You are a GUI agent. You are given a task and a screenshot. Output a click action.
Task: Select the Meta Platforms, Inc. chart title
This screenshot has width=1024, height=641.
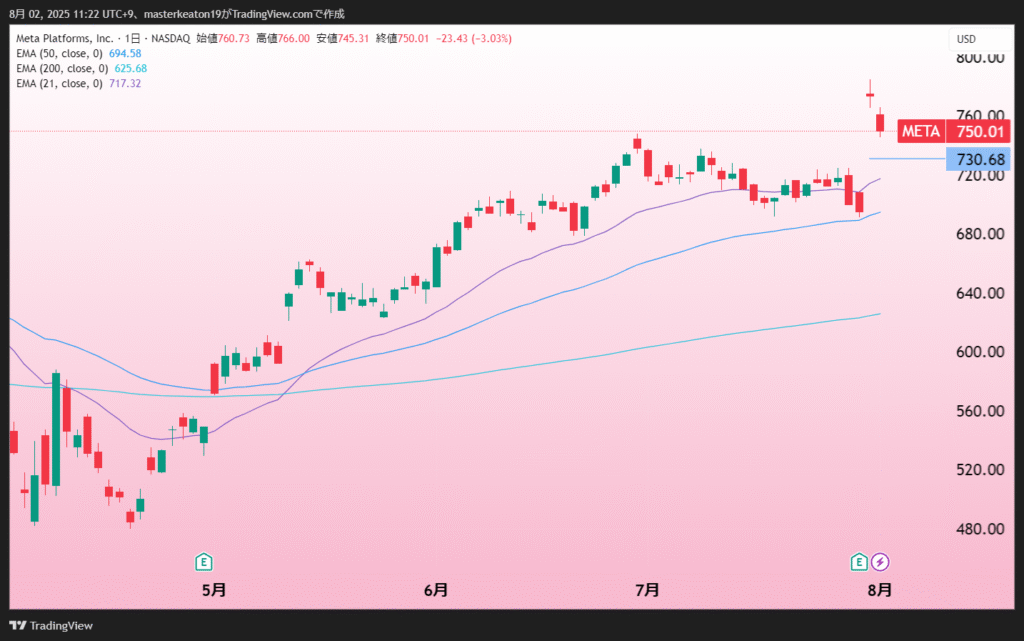(x=65, y=39)
